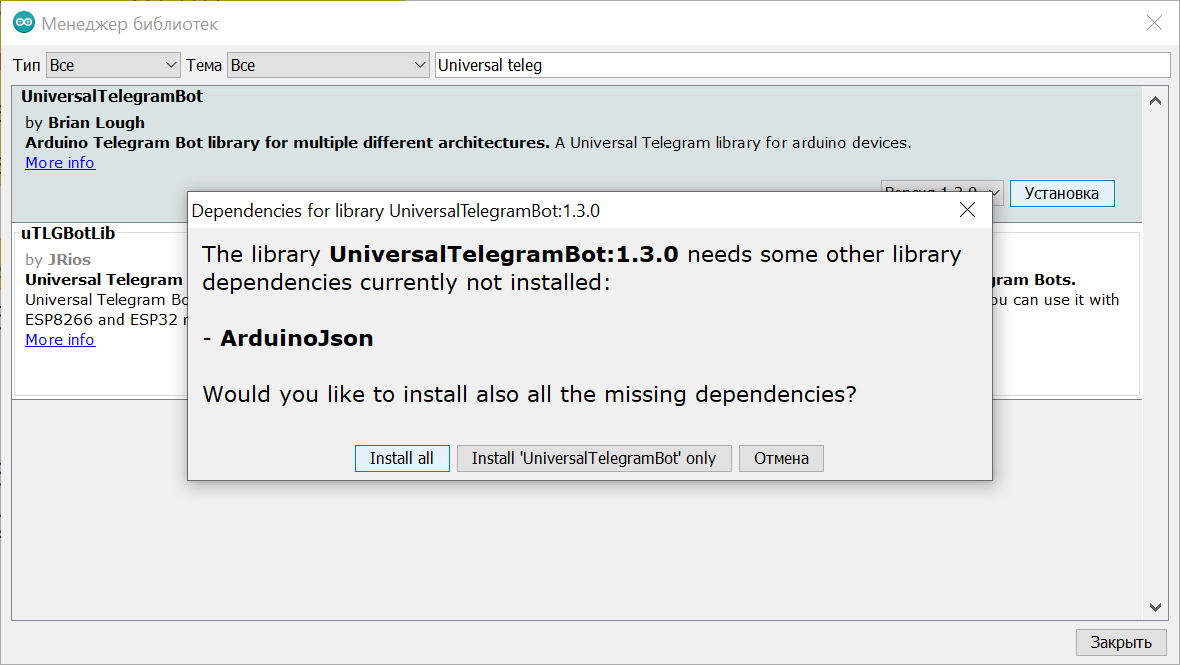Click the ArduinoJson dependency name
This screenshot has width=1180, height=665.
pos(297,339)
